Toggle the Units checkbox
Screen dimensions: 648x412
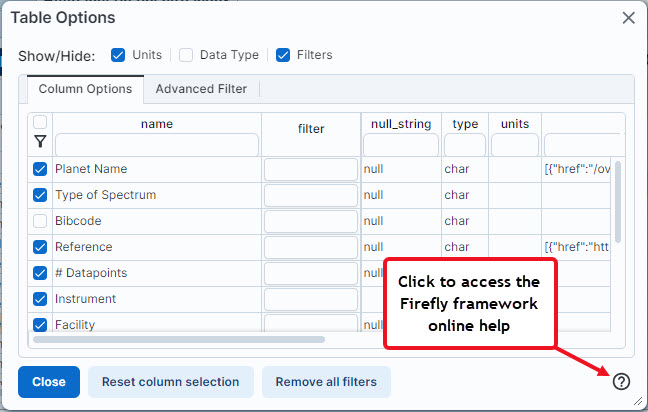coord(118,55)
